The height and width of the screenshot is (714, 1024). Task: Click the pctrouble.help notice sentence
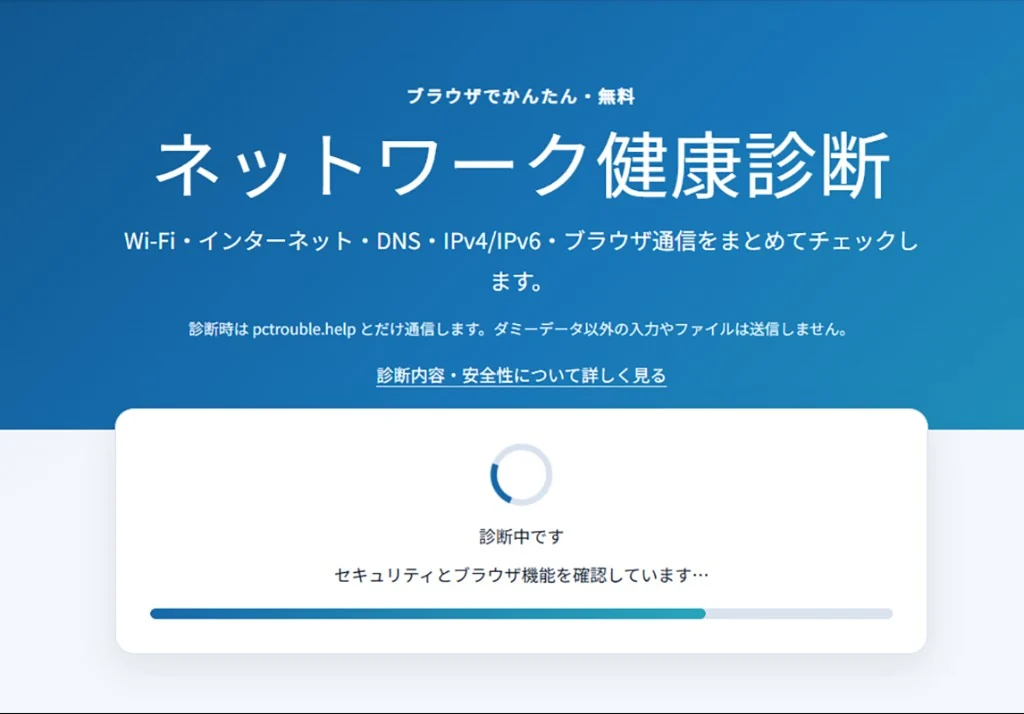pyautogui.click(x=519, y=329)
